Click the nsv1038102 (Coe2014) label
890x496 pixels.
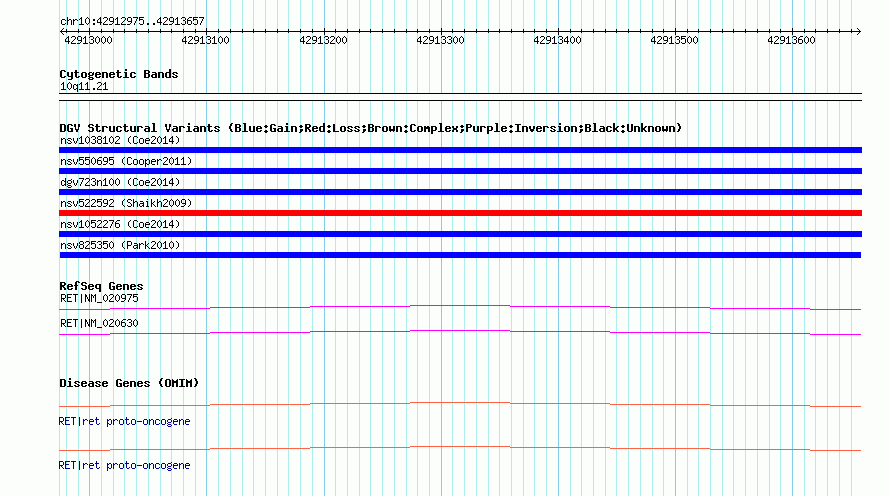tap(120, 140)
